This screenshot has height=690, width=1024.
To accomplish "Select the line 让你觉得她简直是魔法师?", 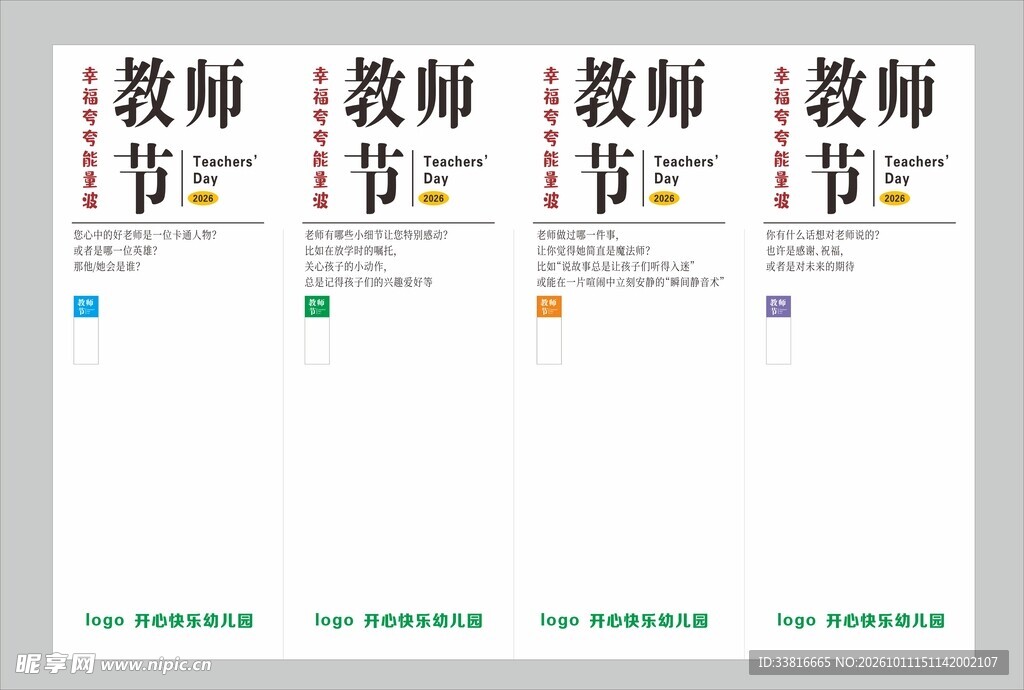I will 594,251.
